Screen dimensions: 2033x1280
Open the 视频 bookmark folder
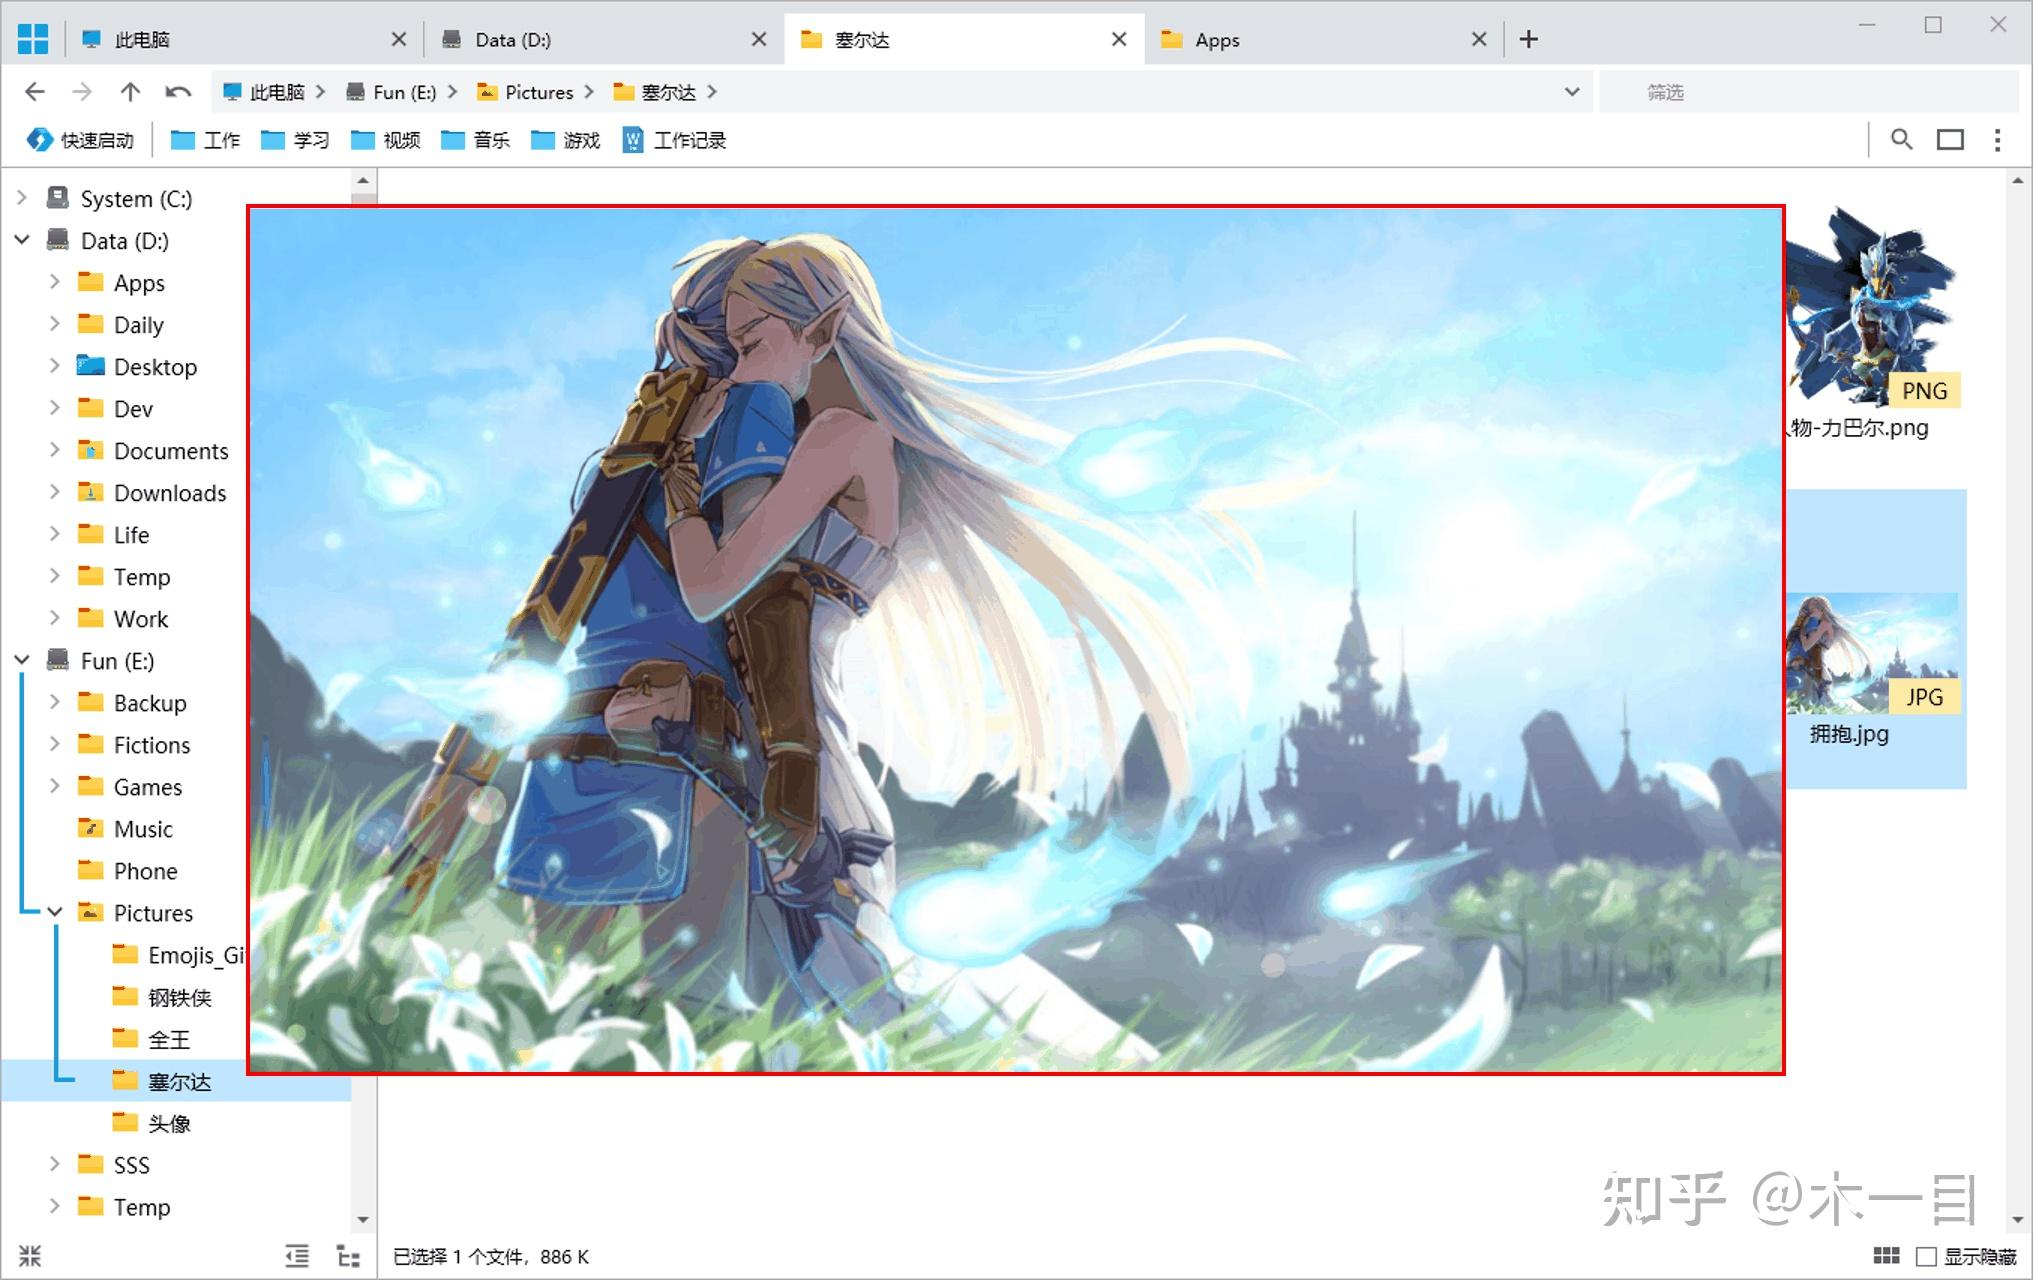[385, 140]
